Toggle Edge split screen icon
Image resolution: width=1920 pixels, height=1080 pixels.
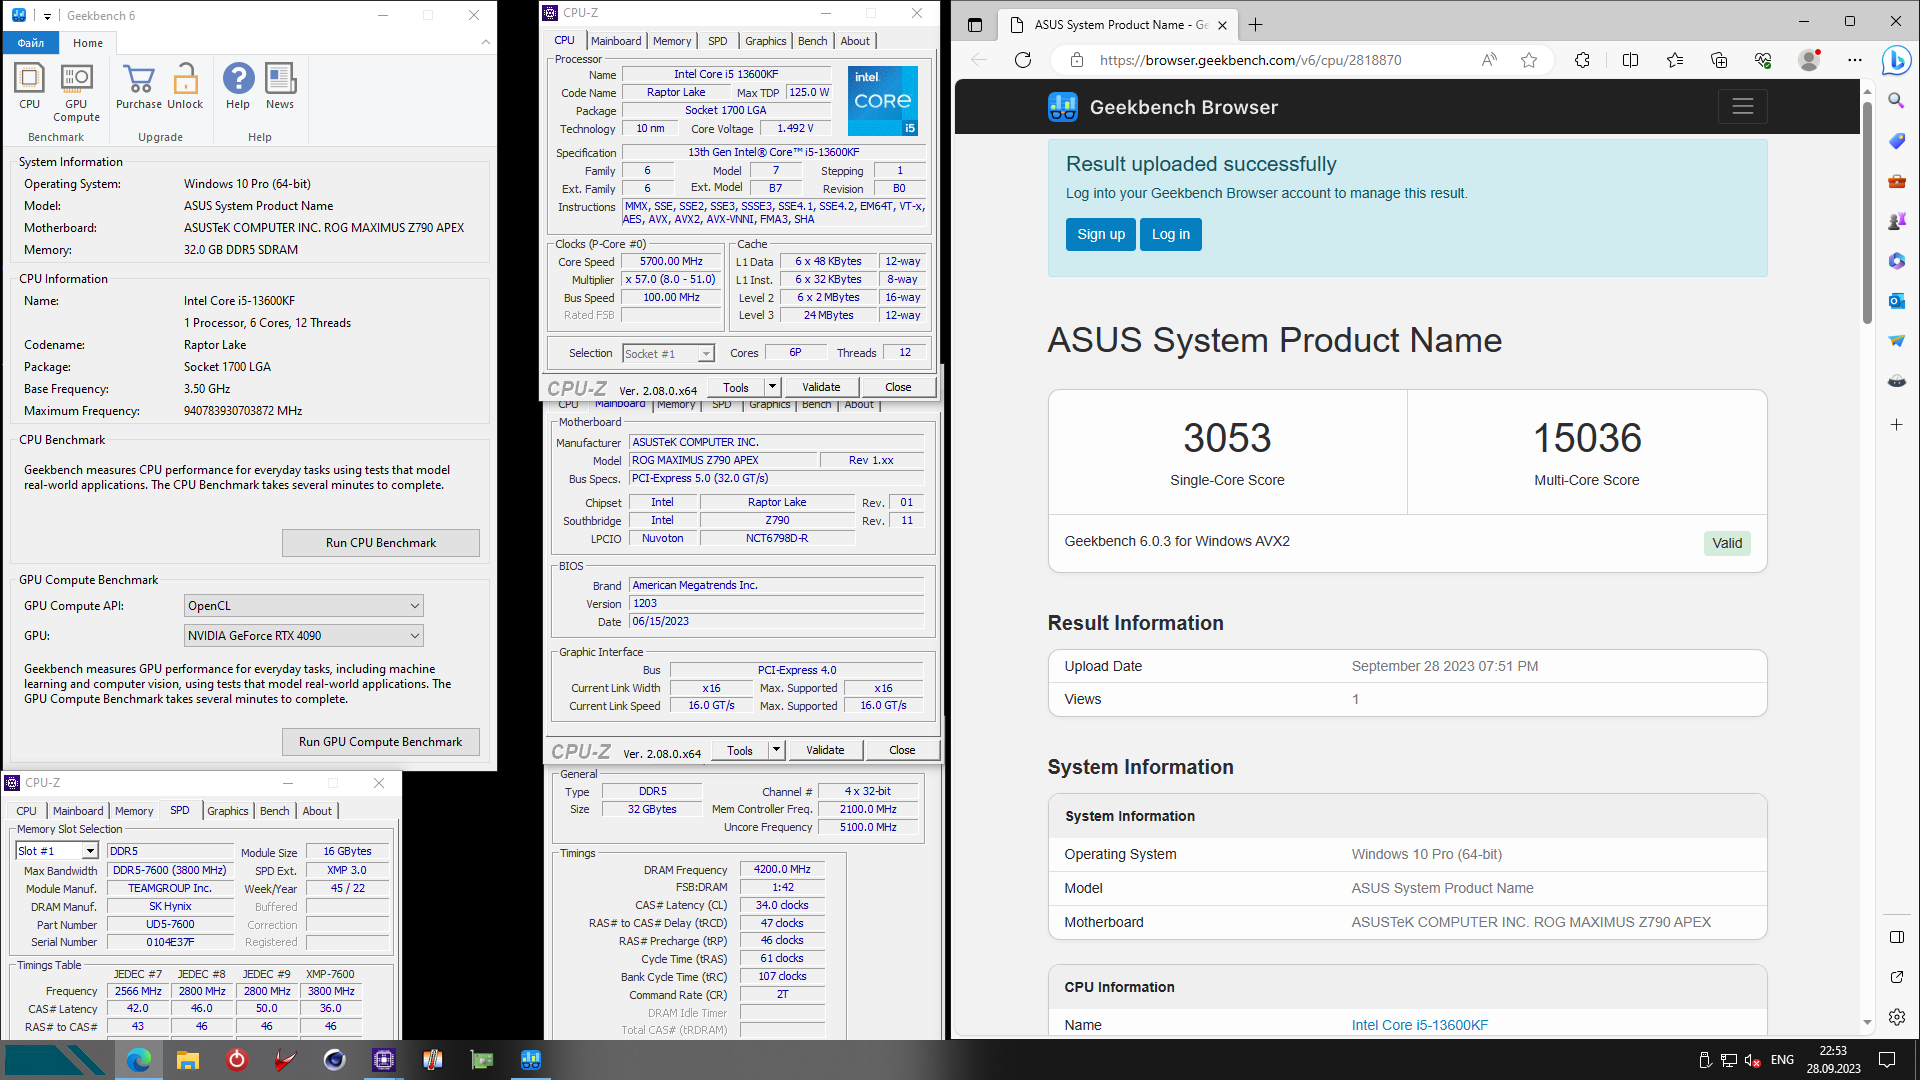coord(1630,60)
